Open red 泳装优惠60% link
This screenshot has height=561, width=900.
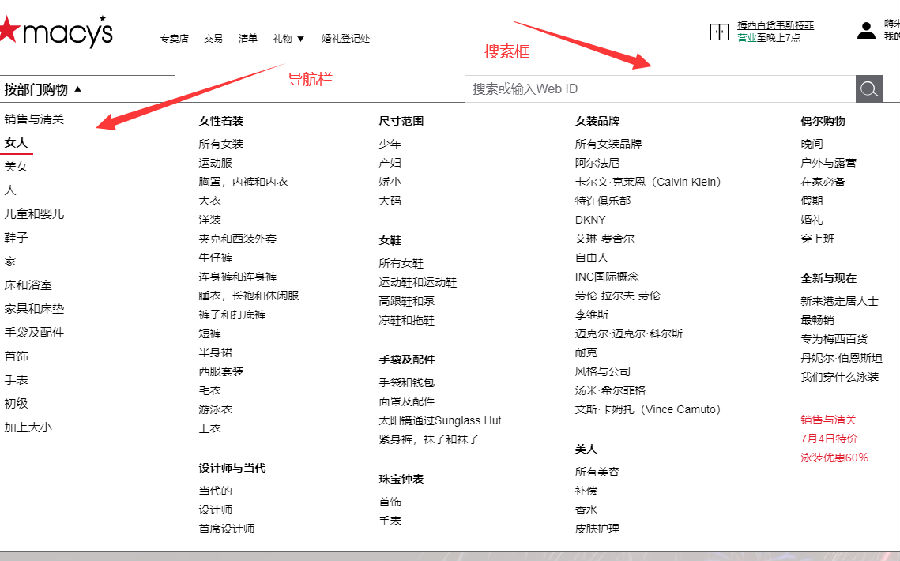[x=835, y=457]
